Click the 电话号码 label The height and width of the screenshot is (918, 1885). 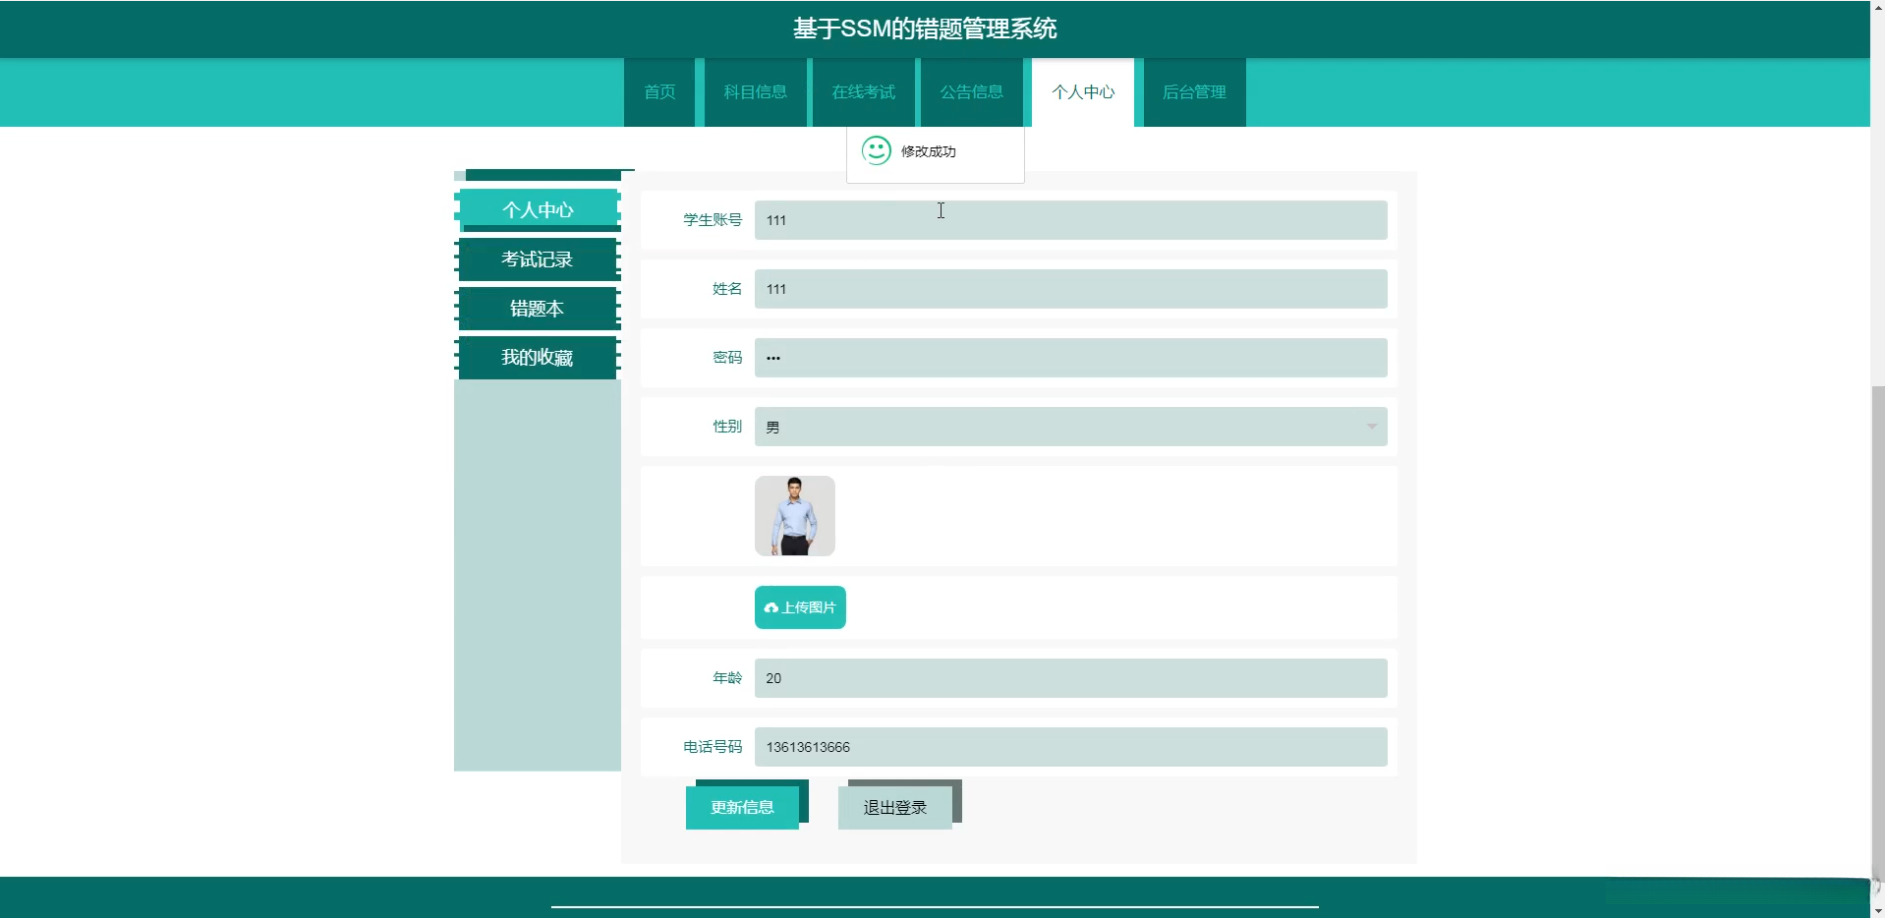point(713,747)
